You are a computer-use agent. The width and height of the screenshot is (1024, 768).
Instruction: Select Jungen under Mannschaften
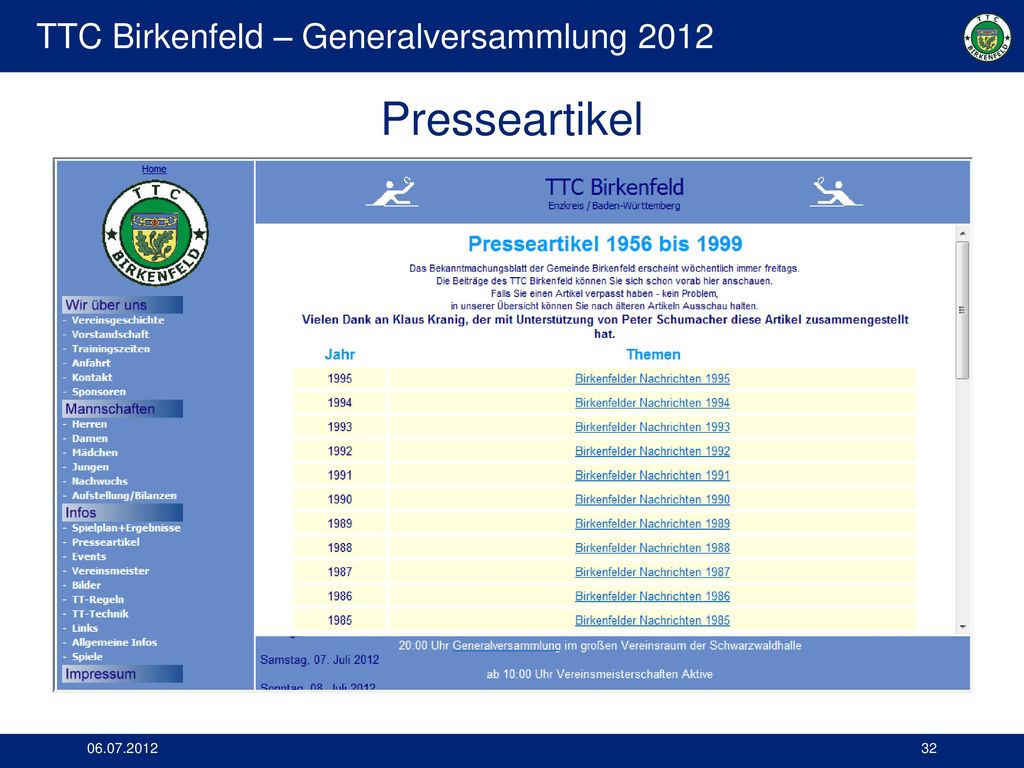coord(90,467)
